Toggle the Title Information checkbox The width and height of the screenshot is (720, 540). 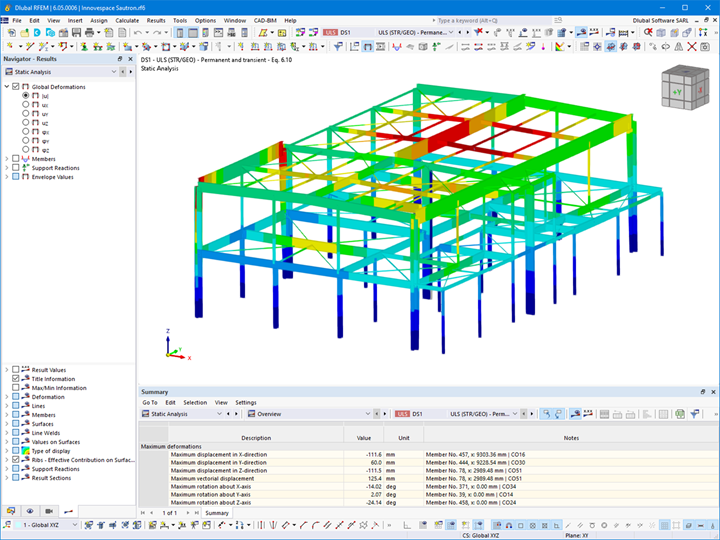[x=16, y=379]
